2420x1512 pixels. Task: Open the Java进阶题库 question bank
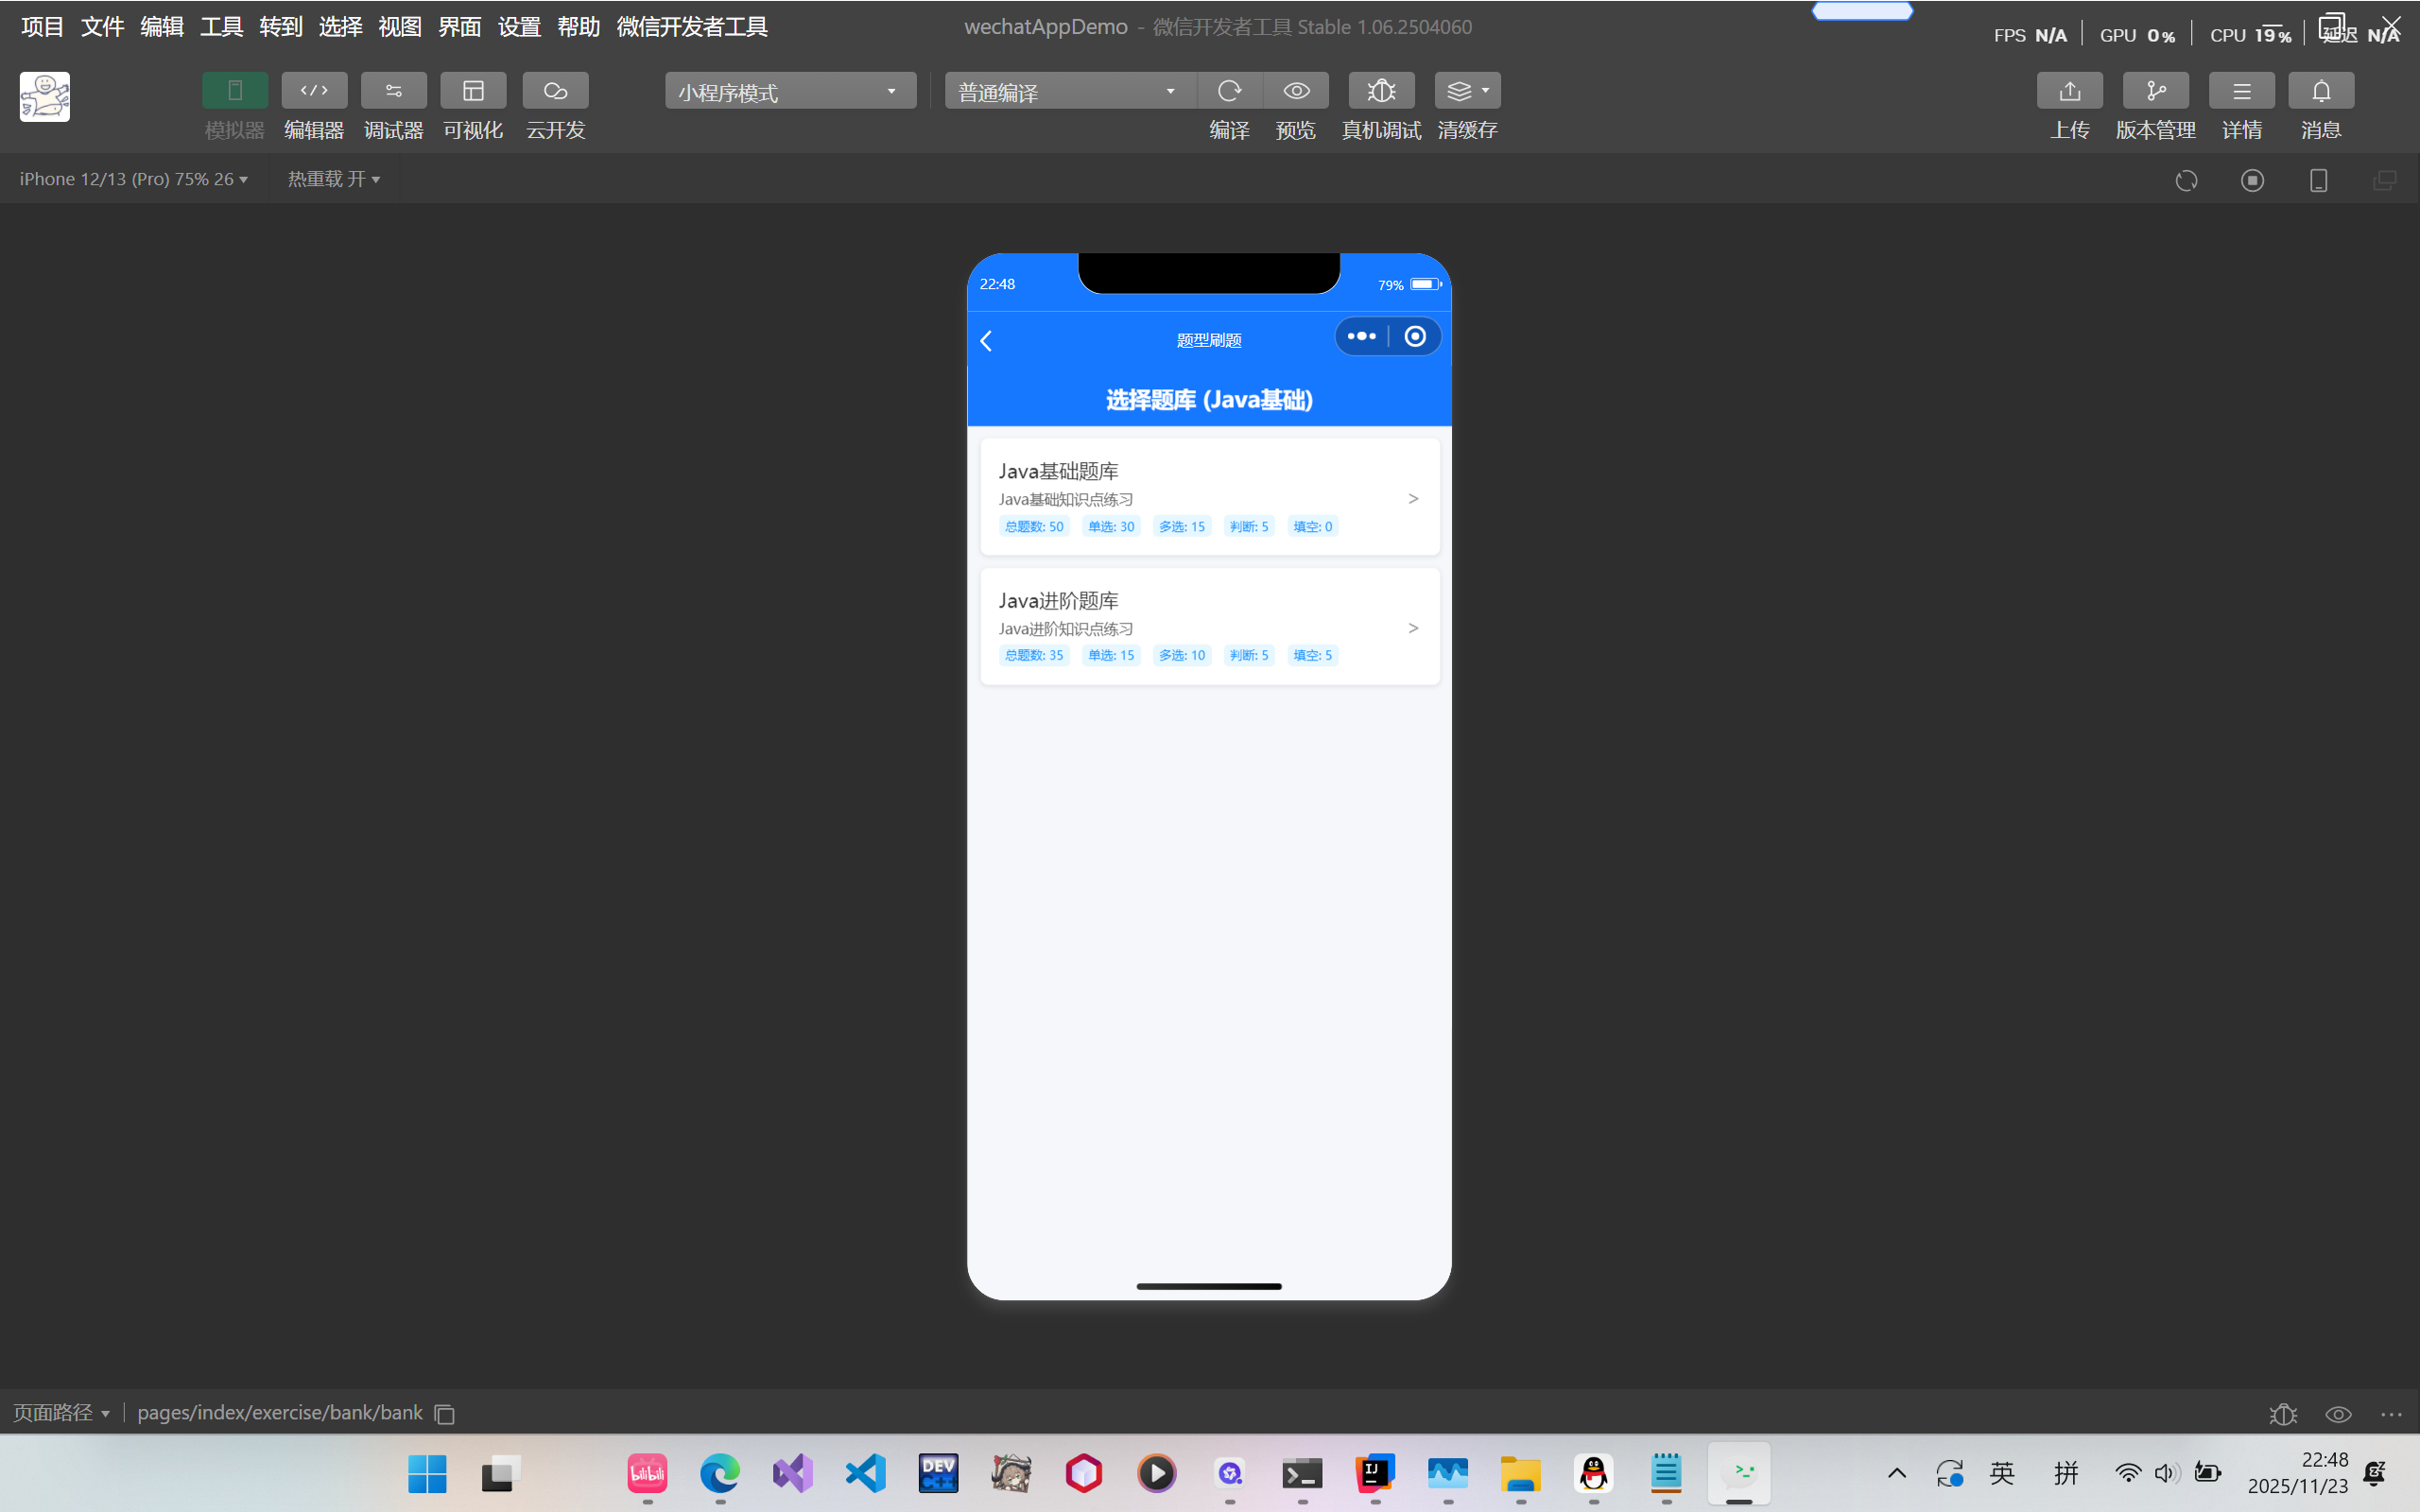point(1209,627)
